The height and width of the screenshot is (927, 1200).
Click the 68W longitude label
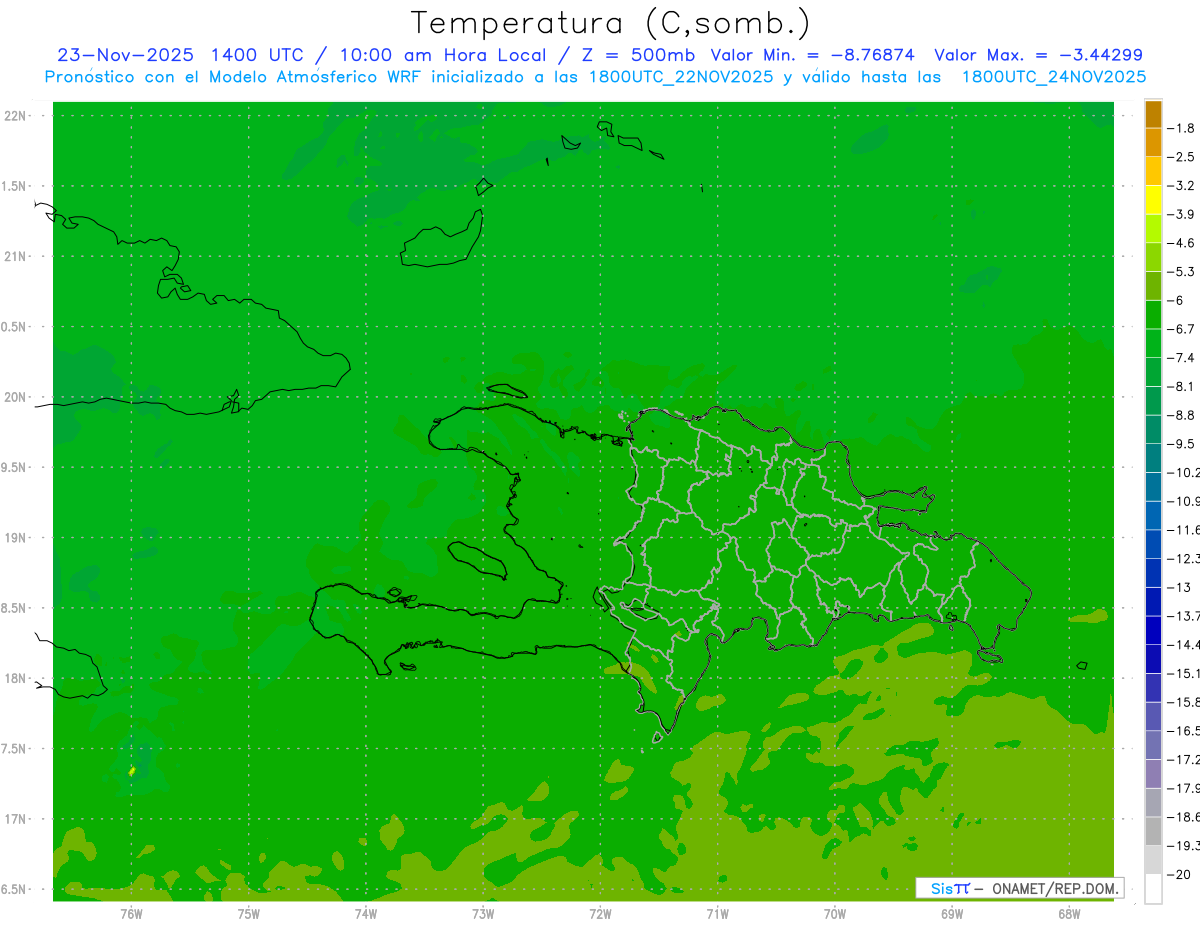tap(1068, 914)
